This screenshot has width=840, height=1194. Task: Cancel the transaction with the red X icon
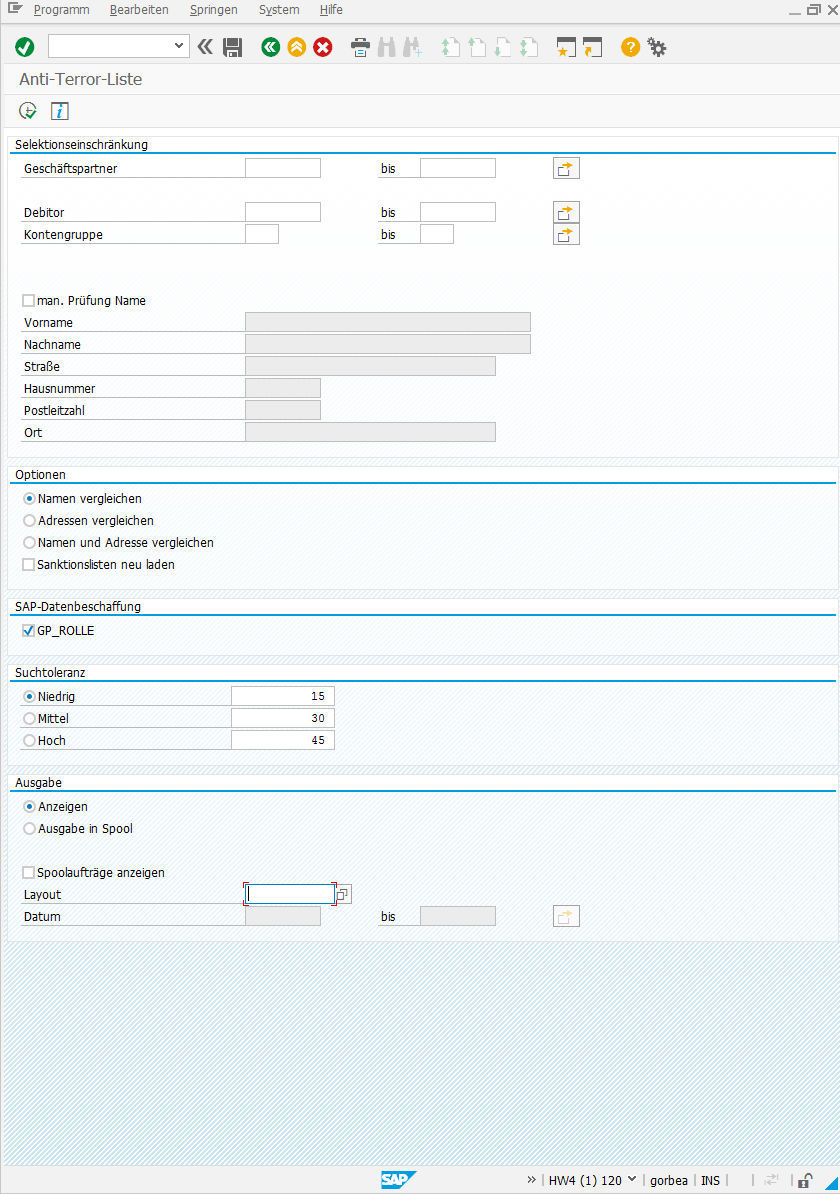point(322,46)
